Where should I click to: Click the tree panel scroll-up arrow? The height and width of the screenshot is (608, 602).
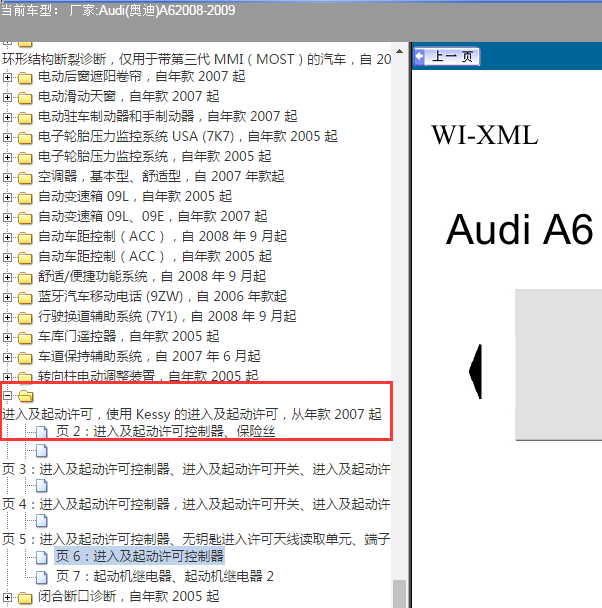[x=400, y=52]
